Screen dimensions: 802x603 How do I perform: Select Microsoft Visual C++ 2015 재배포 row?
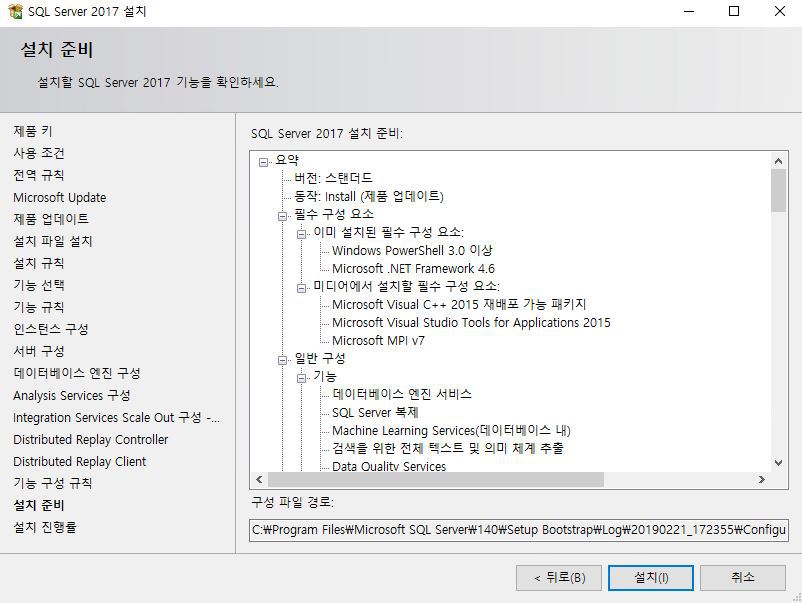click(x=459, y=304)
